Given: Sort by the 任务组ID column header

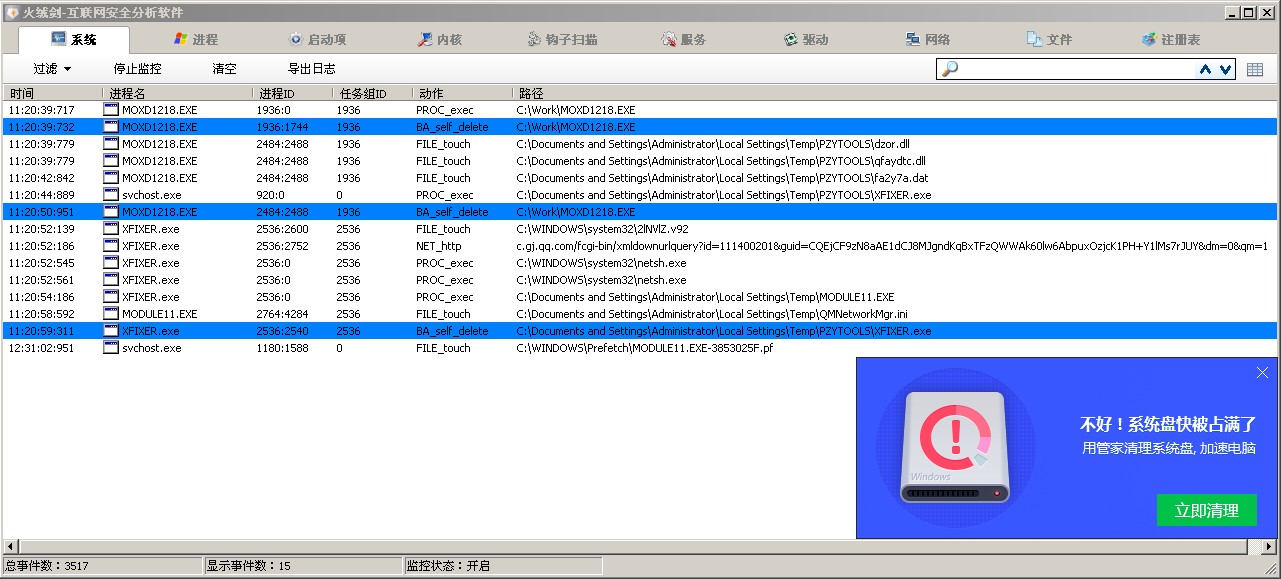Looking at the screenshot, I should click(x=372, y=93).
